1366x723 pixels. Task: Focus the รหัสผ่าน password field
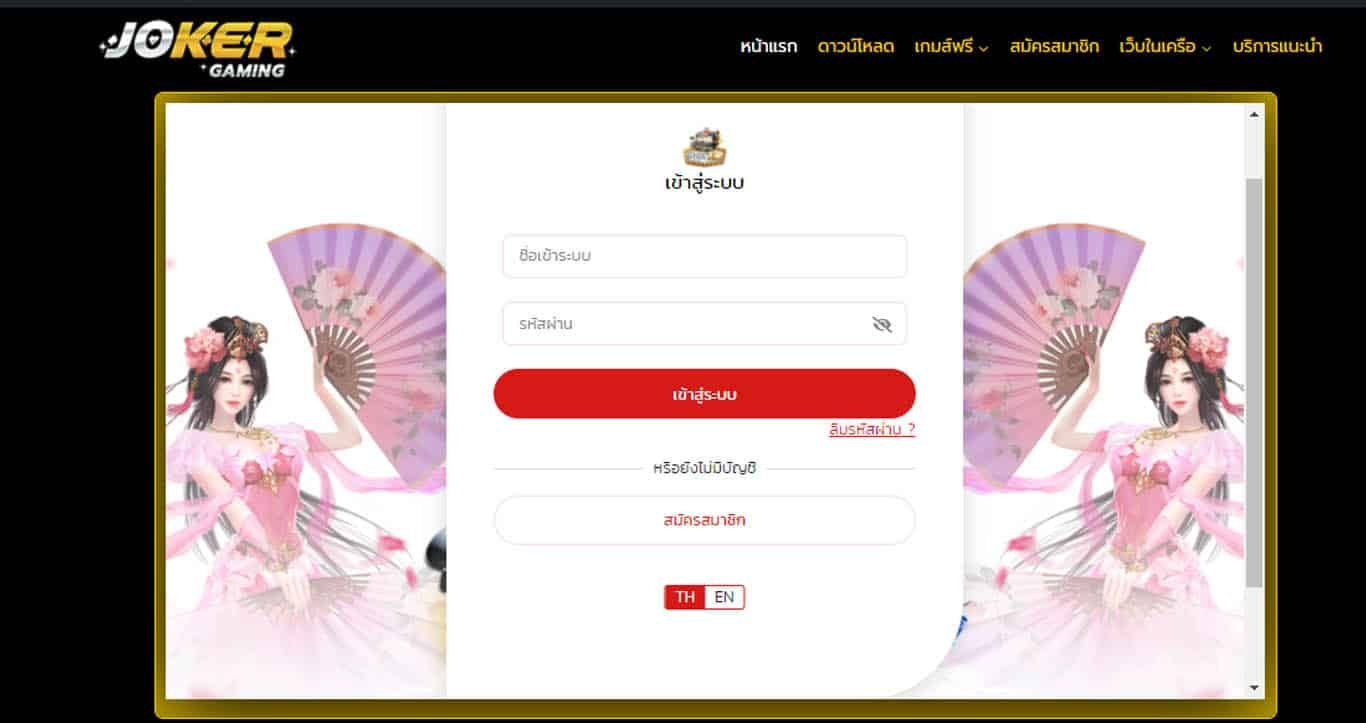tap(704, 324)
